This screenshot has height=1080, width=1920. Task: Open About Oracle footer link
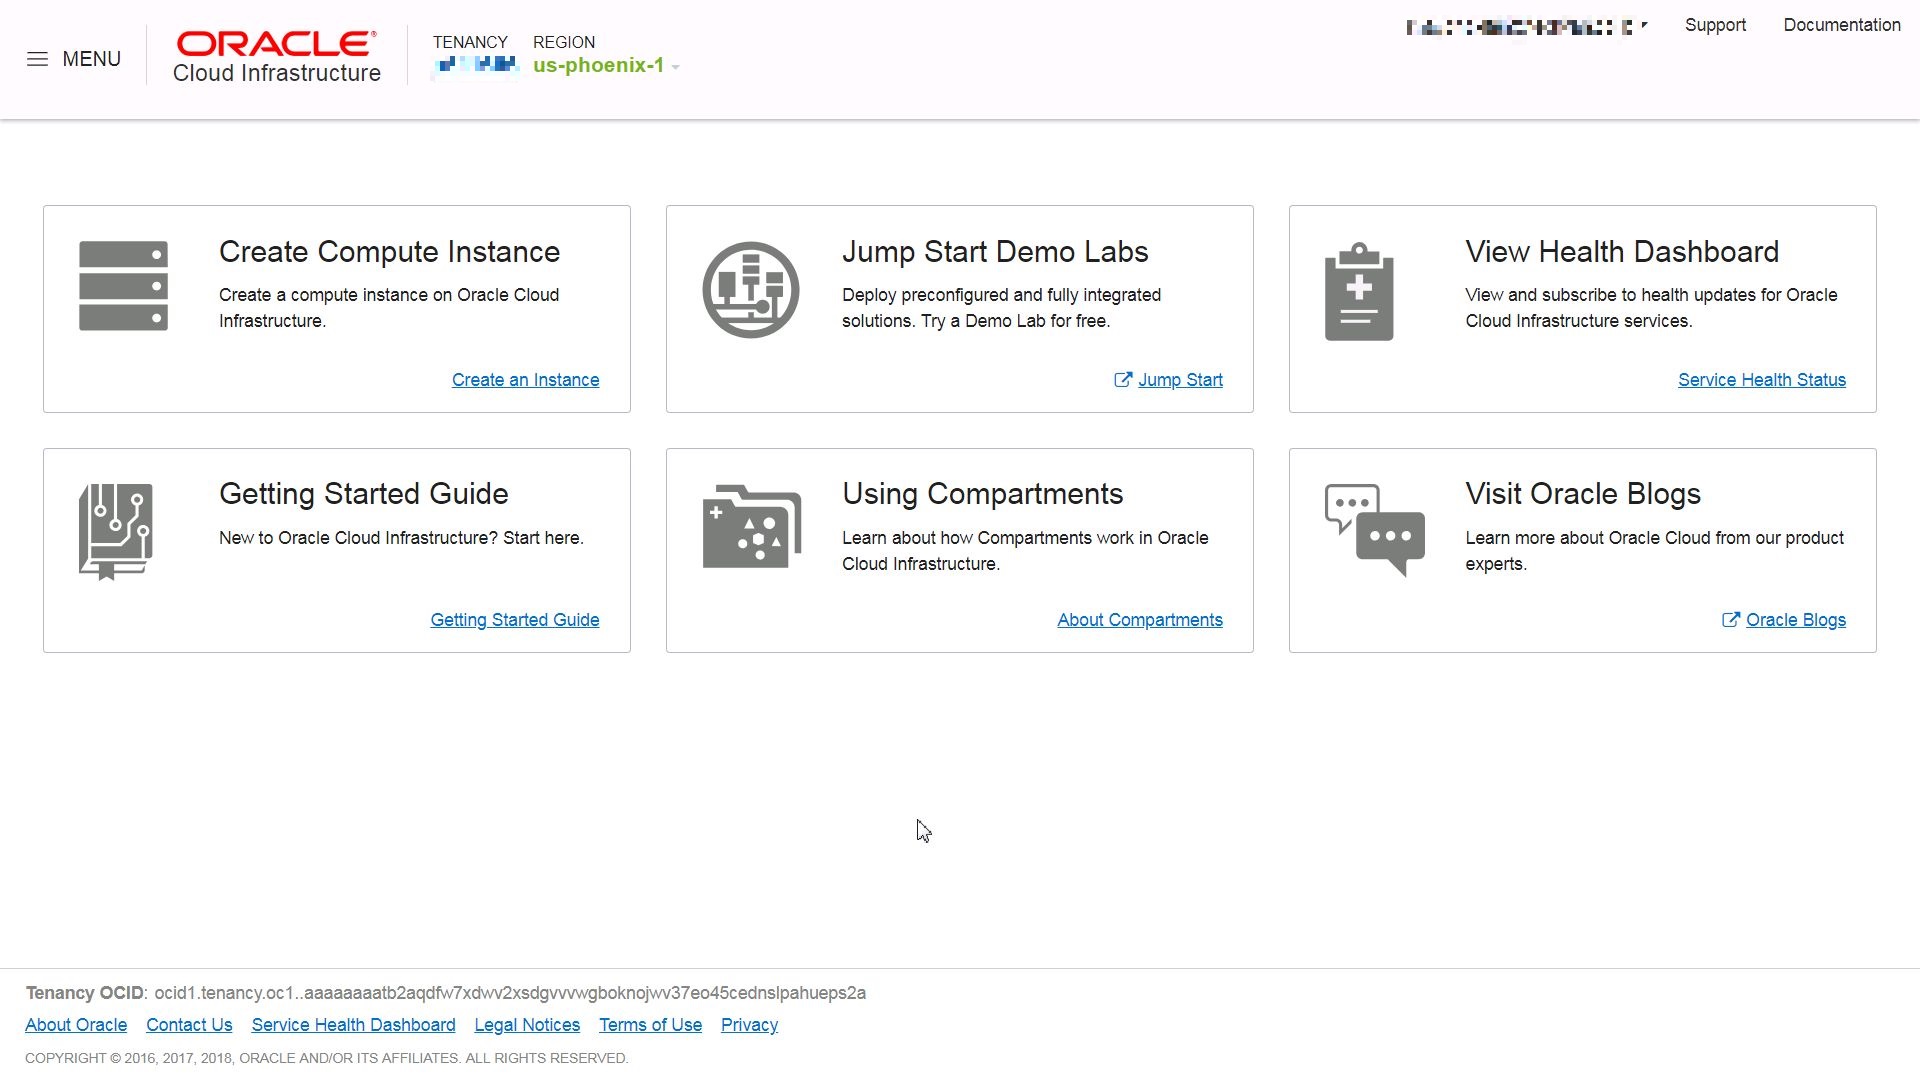point(76,1025)
